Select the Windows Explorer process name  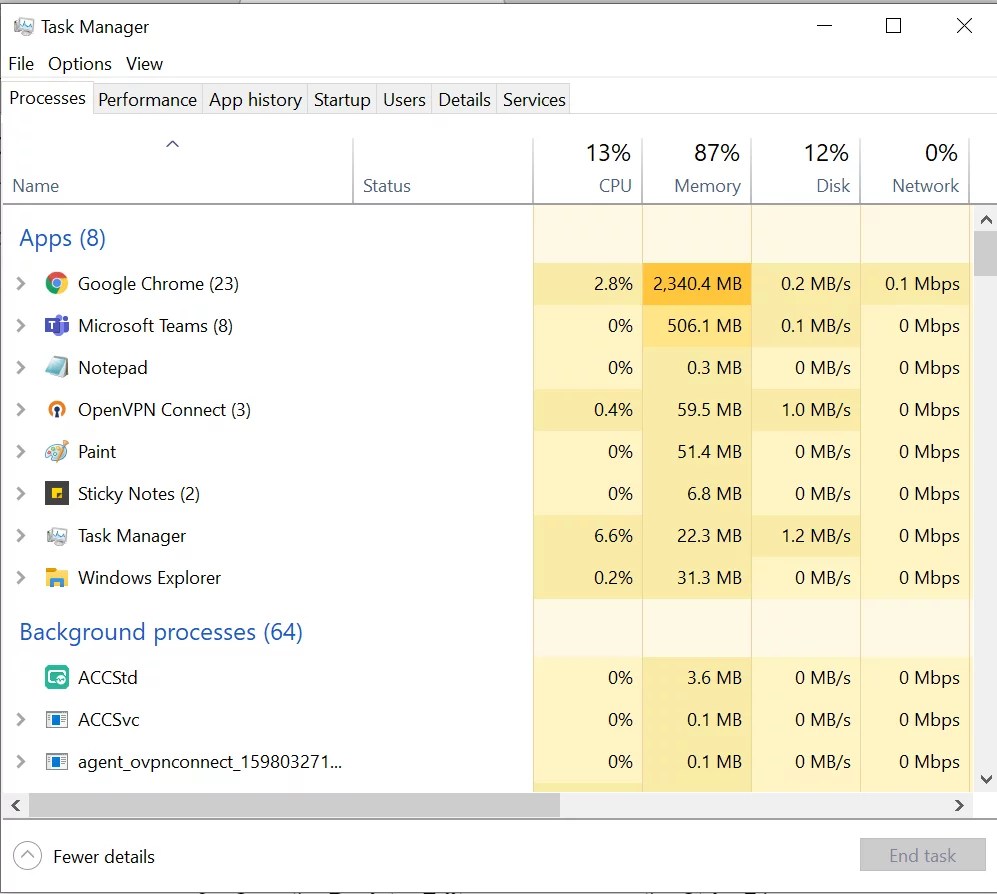pyautogui.click(x=149, y=578)
